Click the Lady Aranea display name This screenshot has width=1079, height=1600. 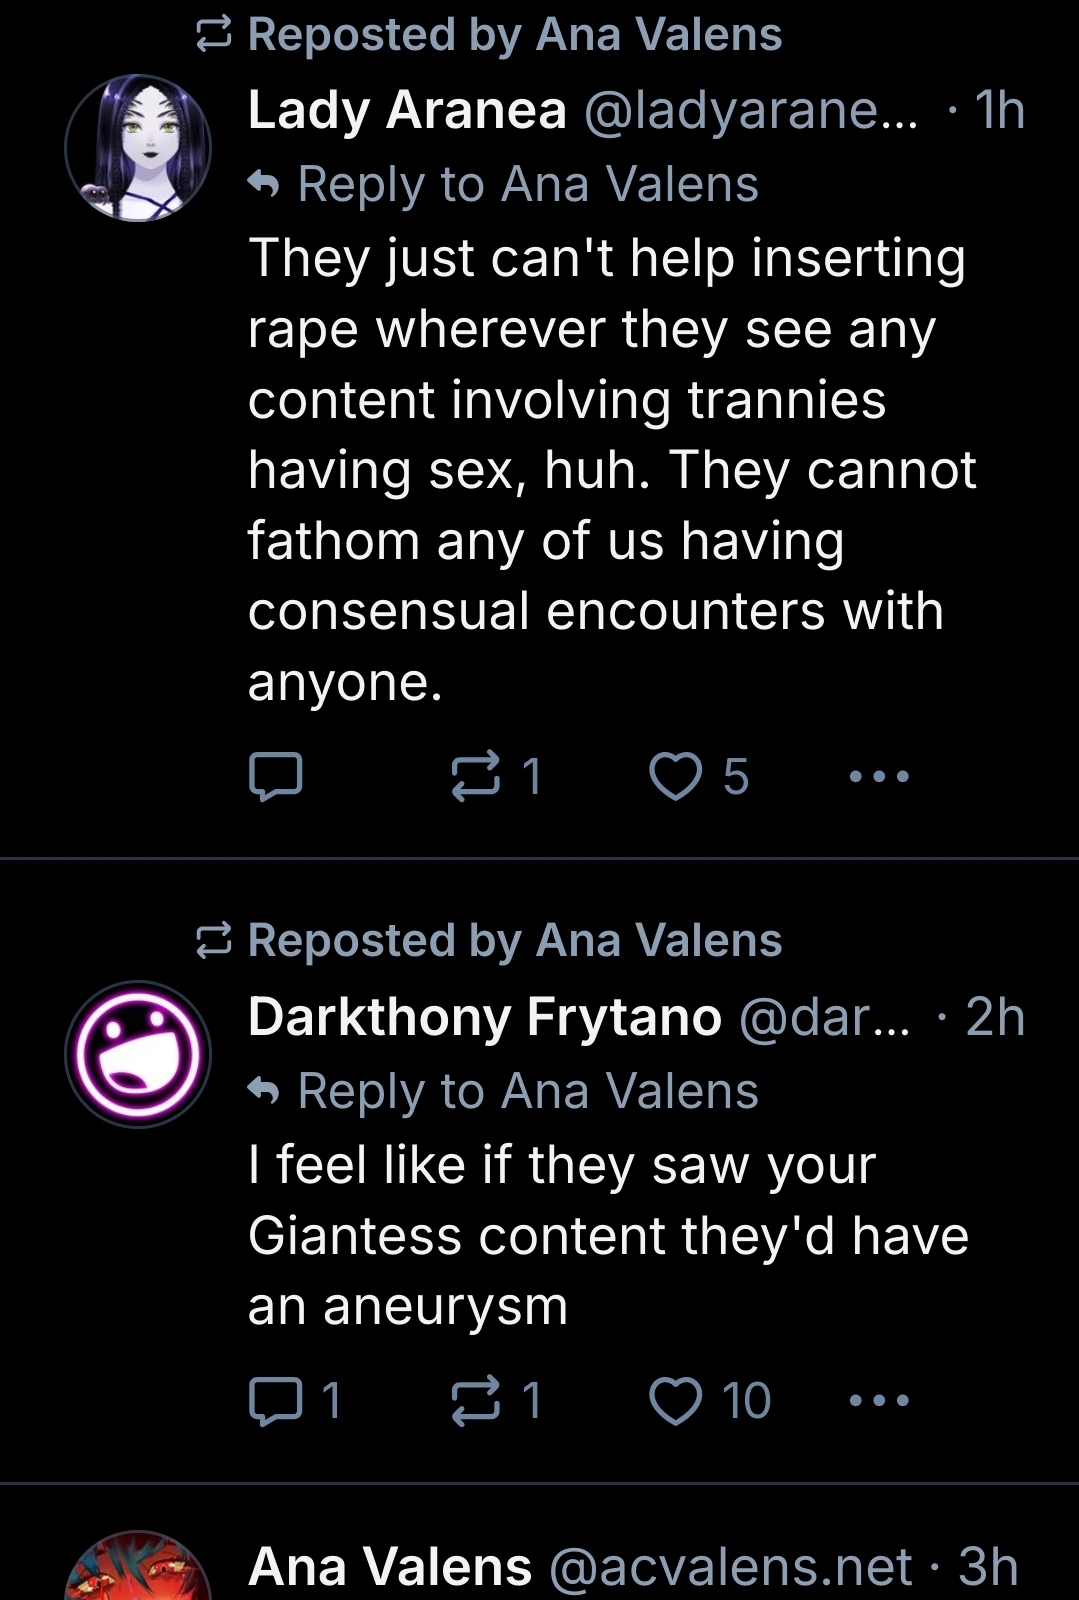pos(407,110)
